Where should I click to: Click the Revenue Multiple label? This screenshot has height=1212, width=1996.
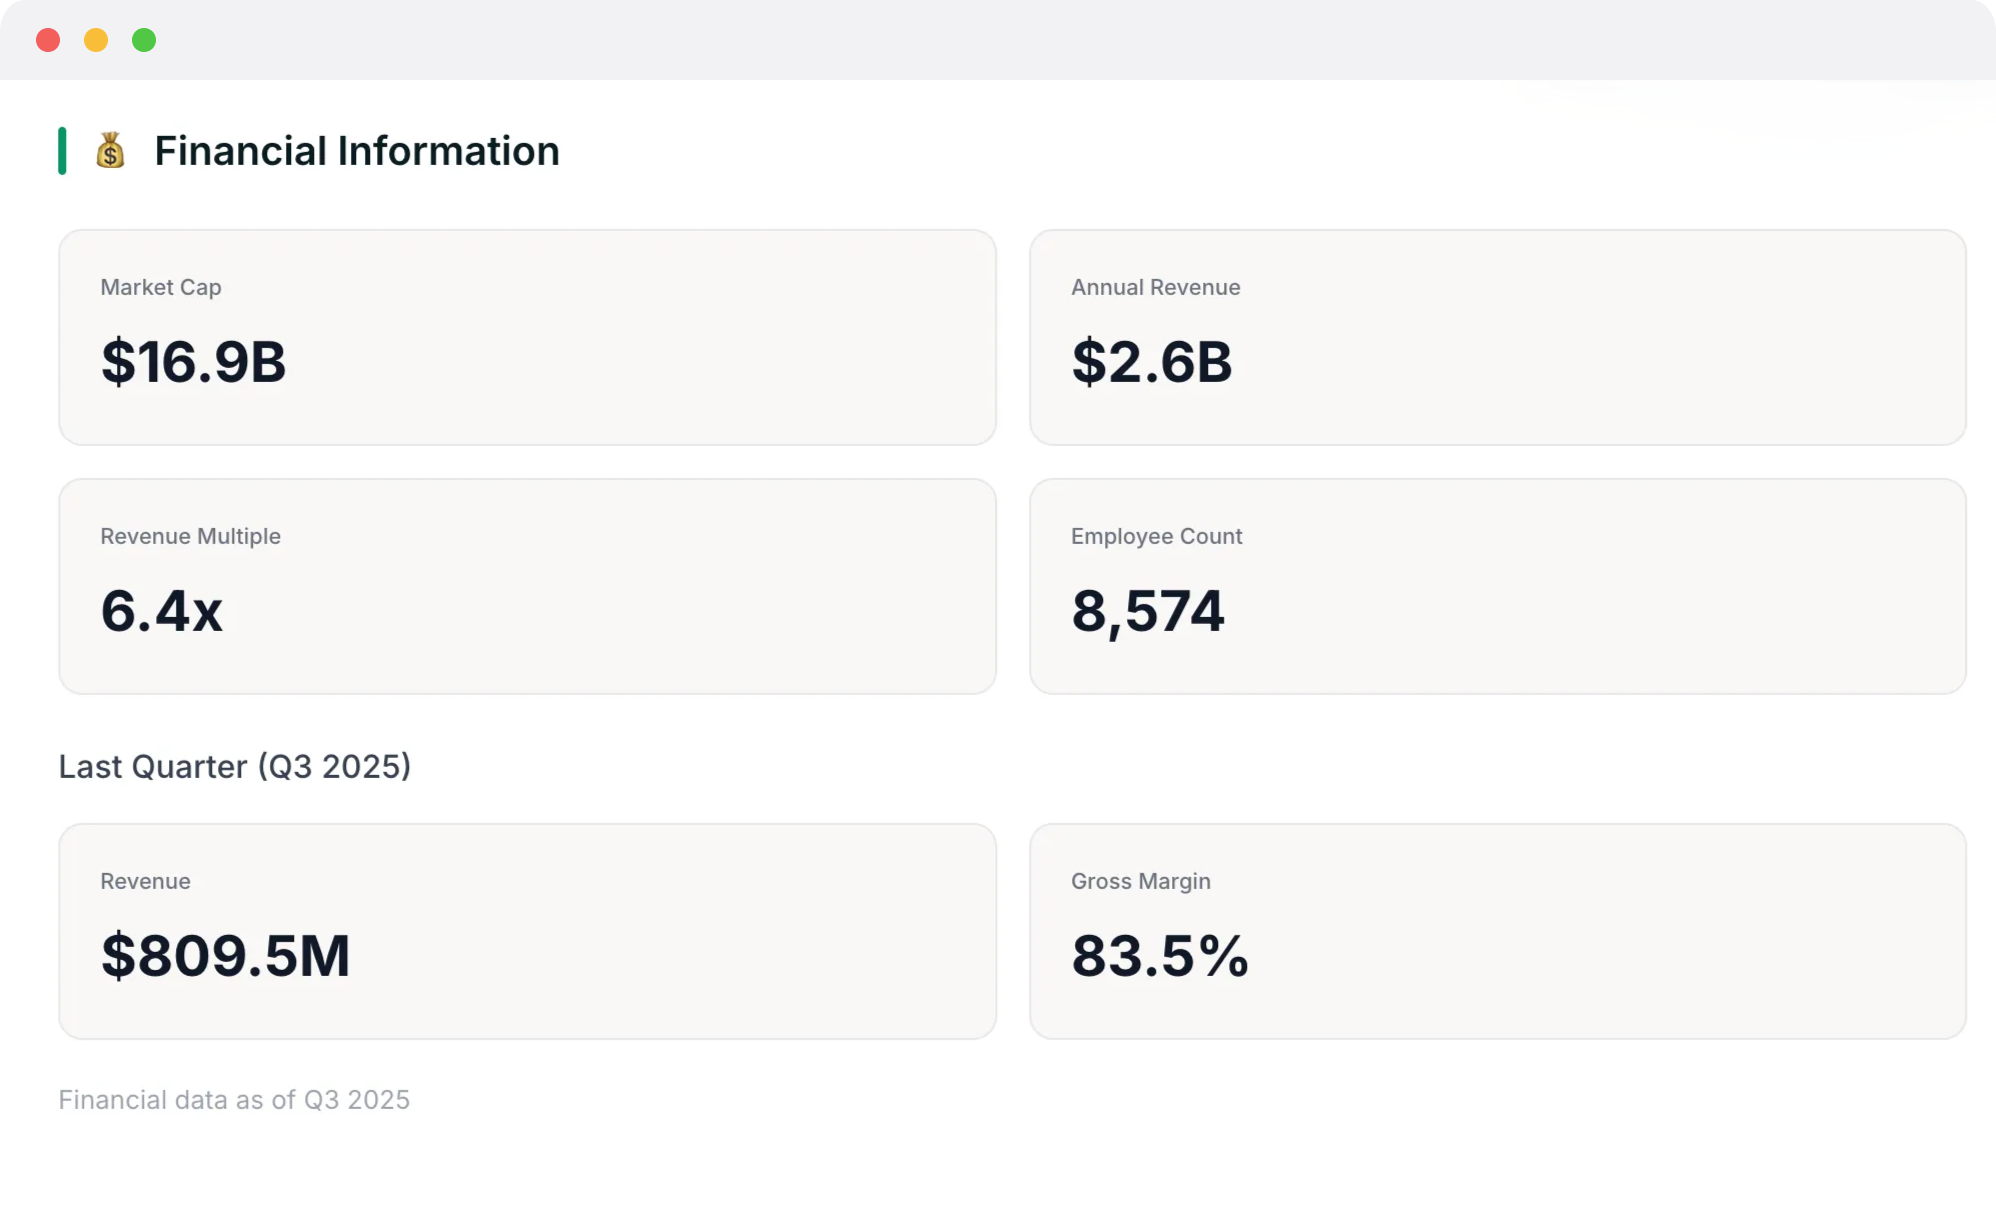pyautogui.click(x=190, y=536)
